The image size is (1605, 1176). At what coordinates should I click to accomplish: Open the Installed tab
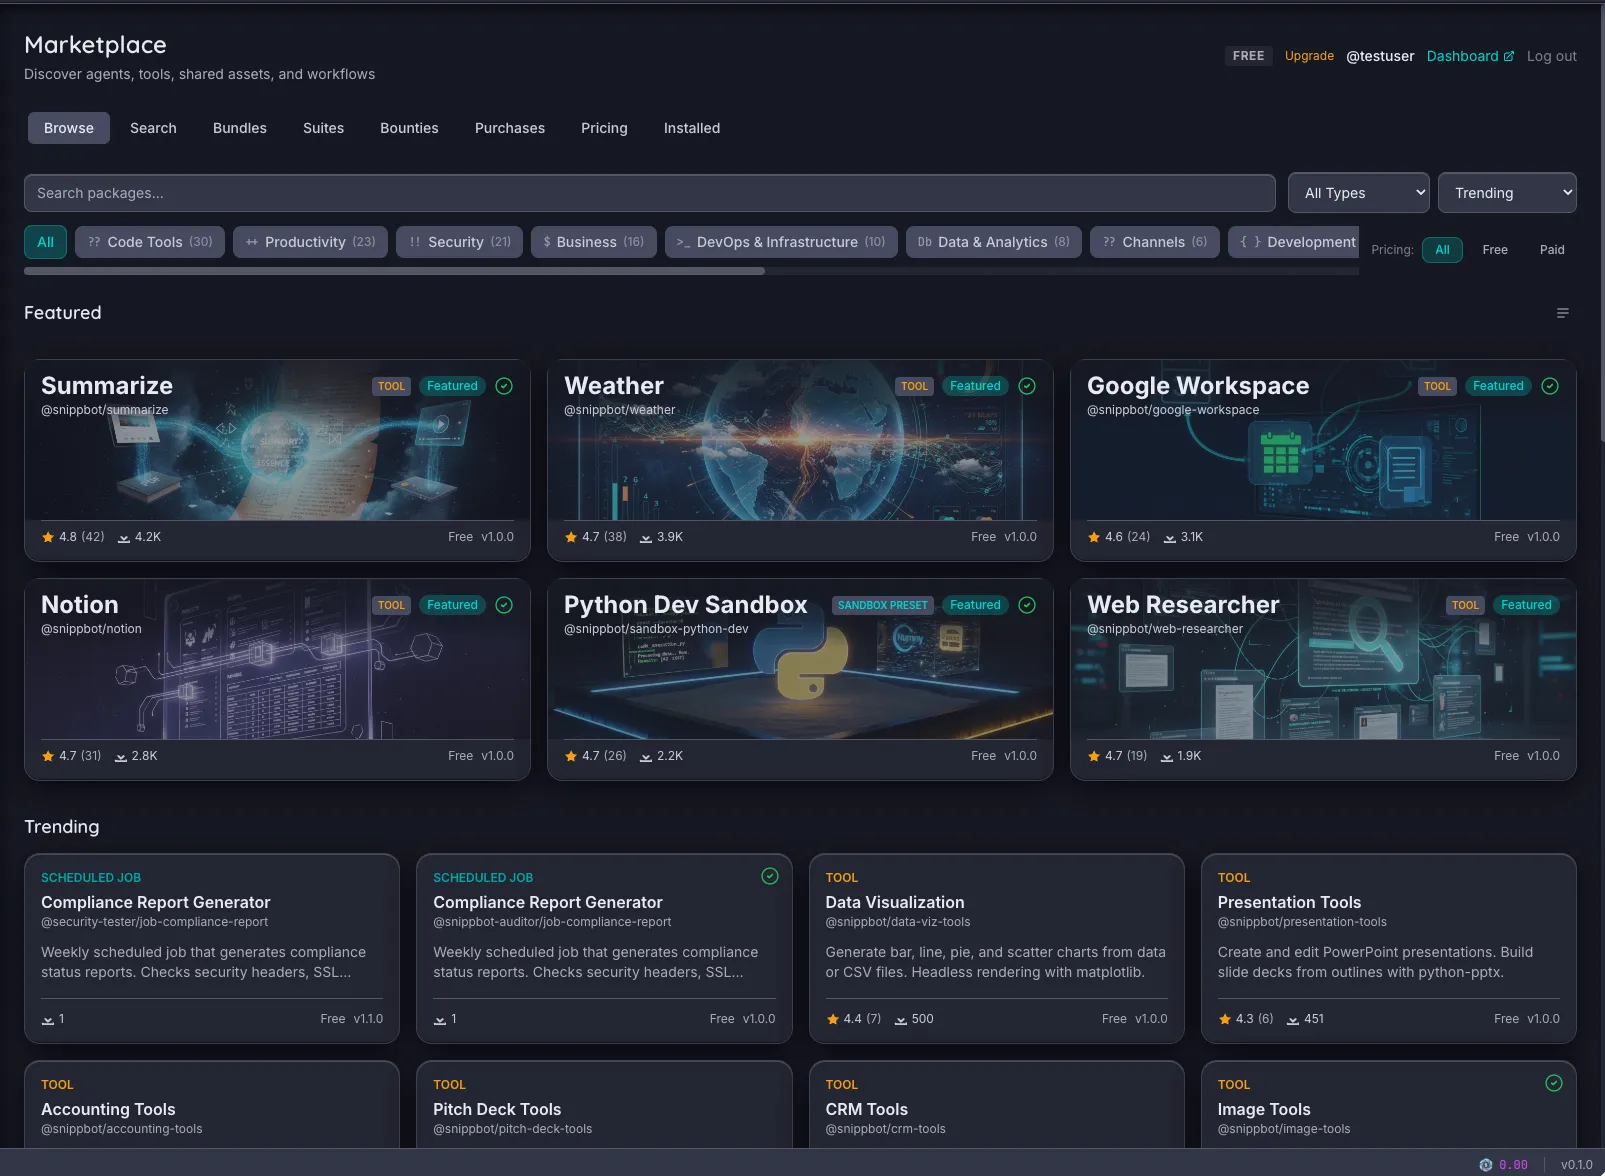click(x=692, y=128)
